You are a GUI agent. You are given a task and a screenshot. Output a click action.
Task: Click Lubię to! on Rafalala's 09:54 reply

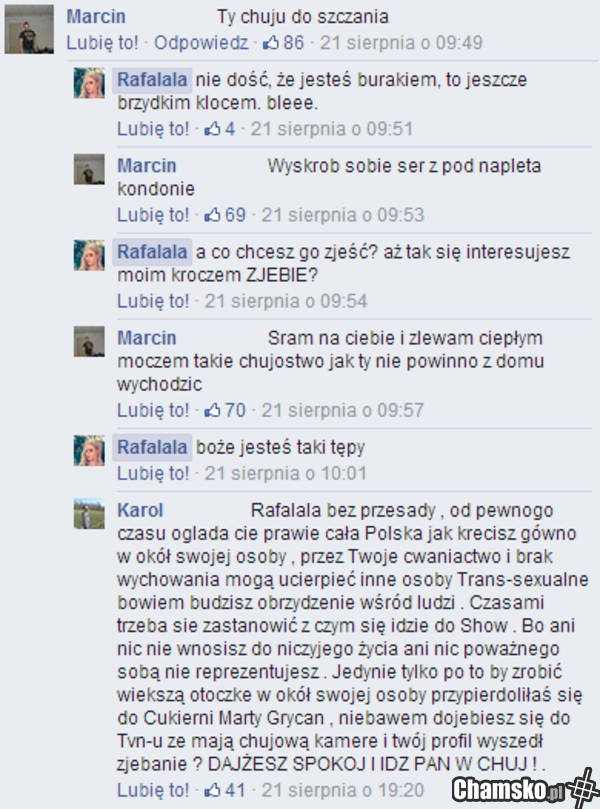pos(153,301)
